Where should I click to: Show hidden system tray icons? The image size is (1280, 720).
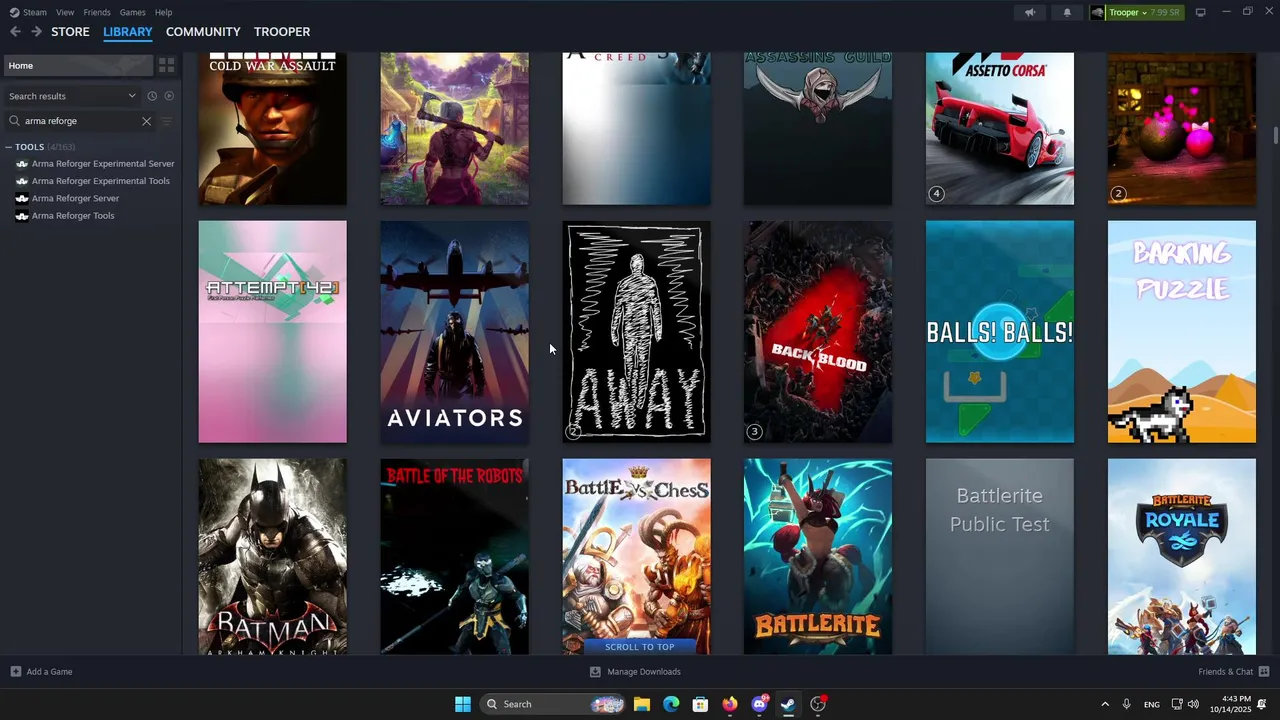point(1105,704)
